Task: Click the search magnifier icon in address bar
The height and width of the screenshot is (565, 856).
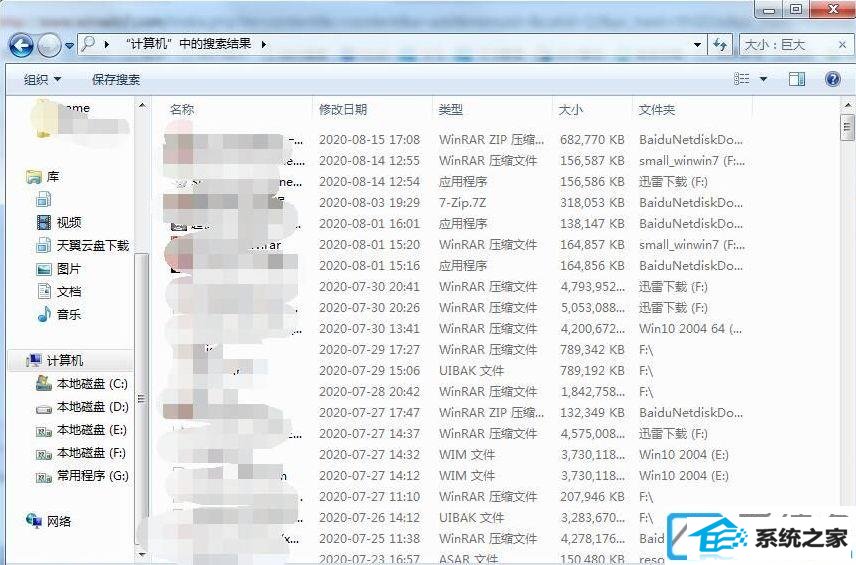Action: click(88, 44)
